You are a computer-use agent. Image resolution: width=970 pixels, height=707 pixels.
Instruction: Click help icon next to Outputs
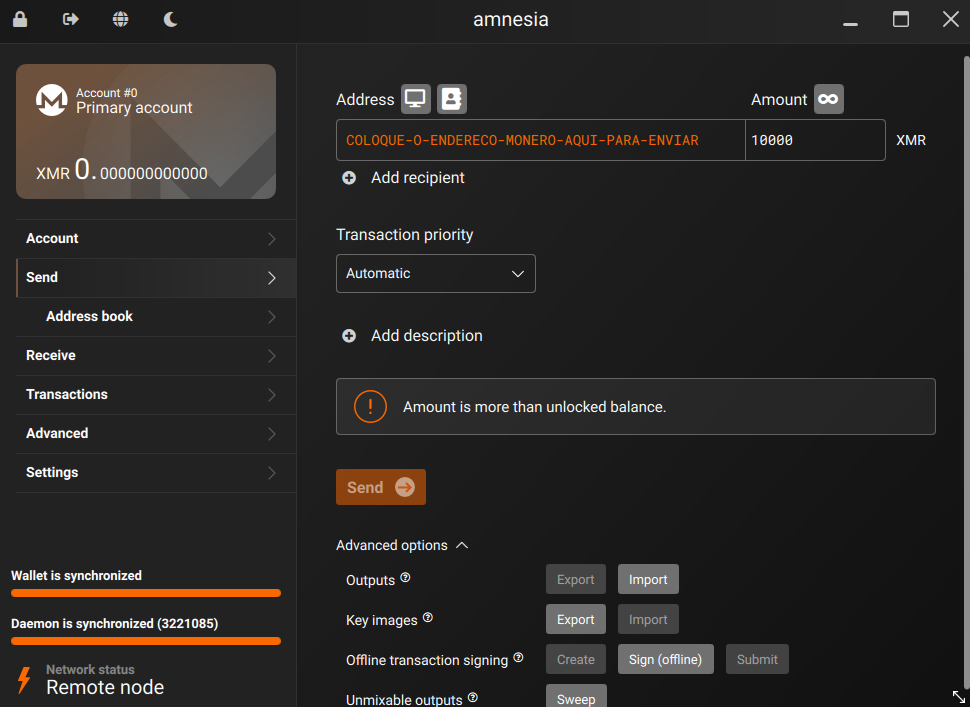coord(405,577)
